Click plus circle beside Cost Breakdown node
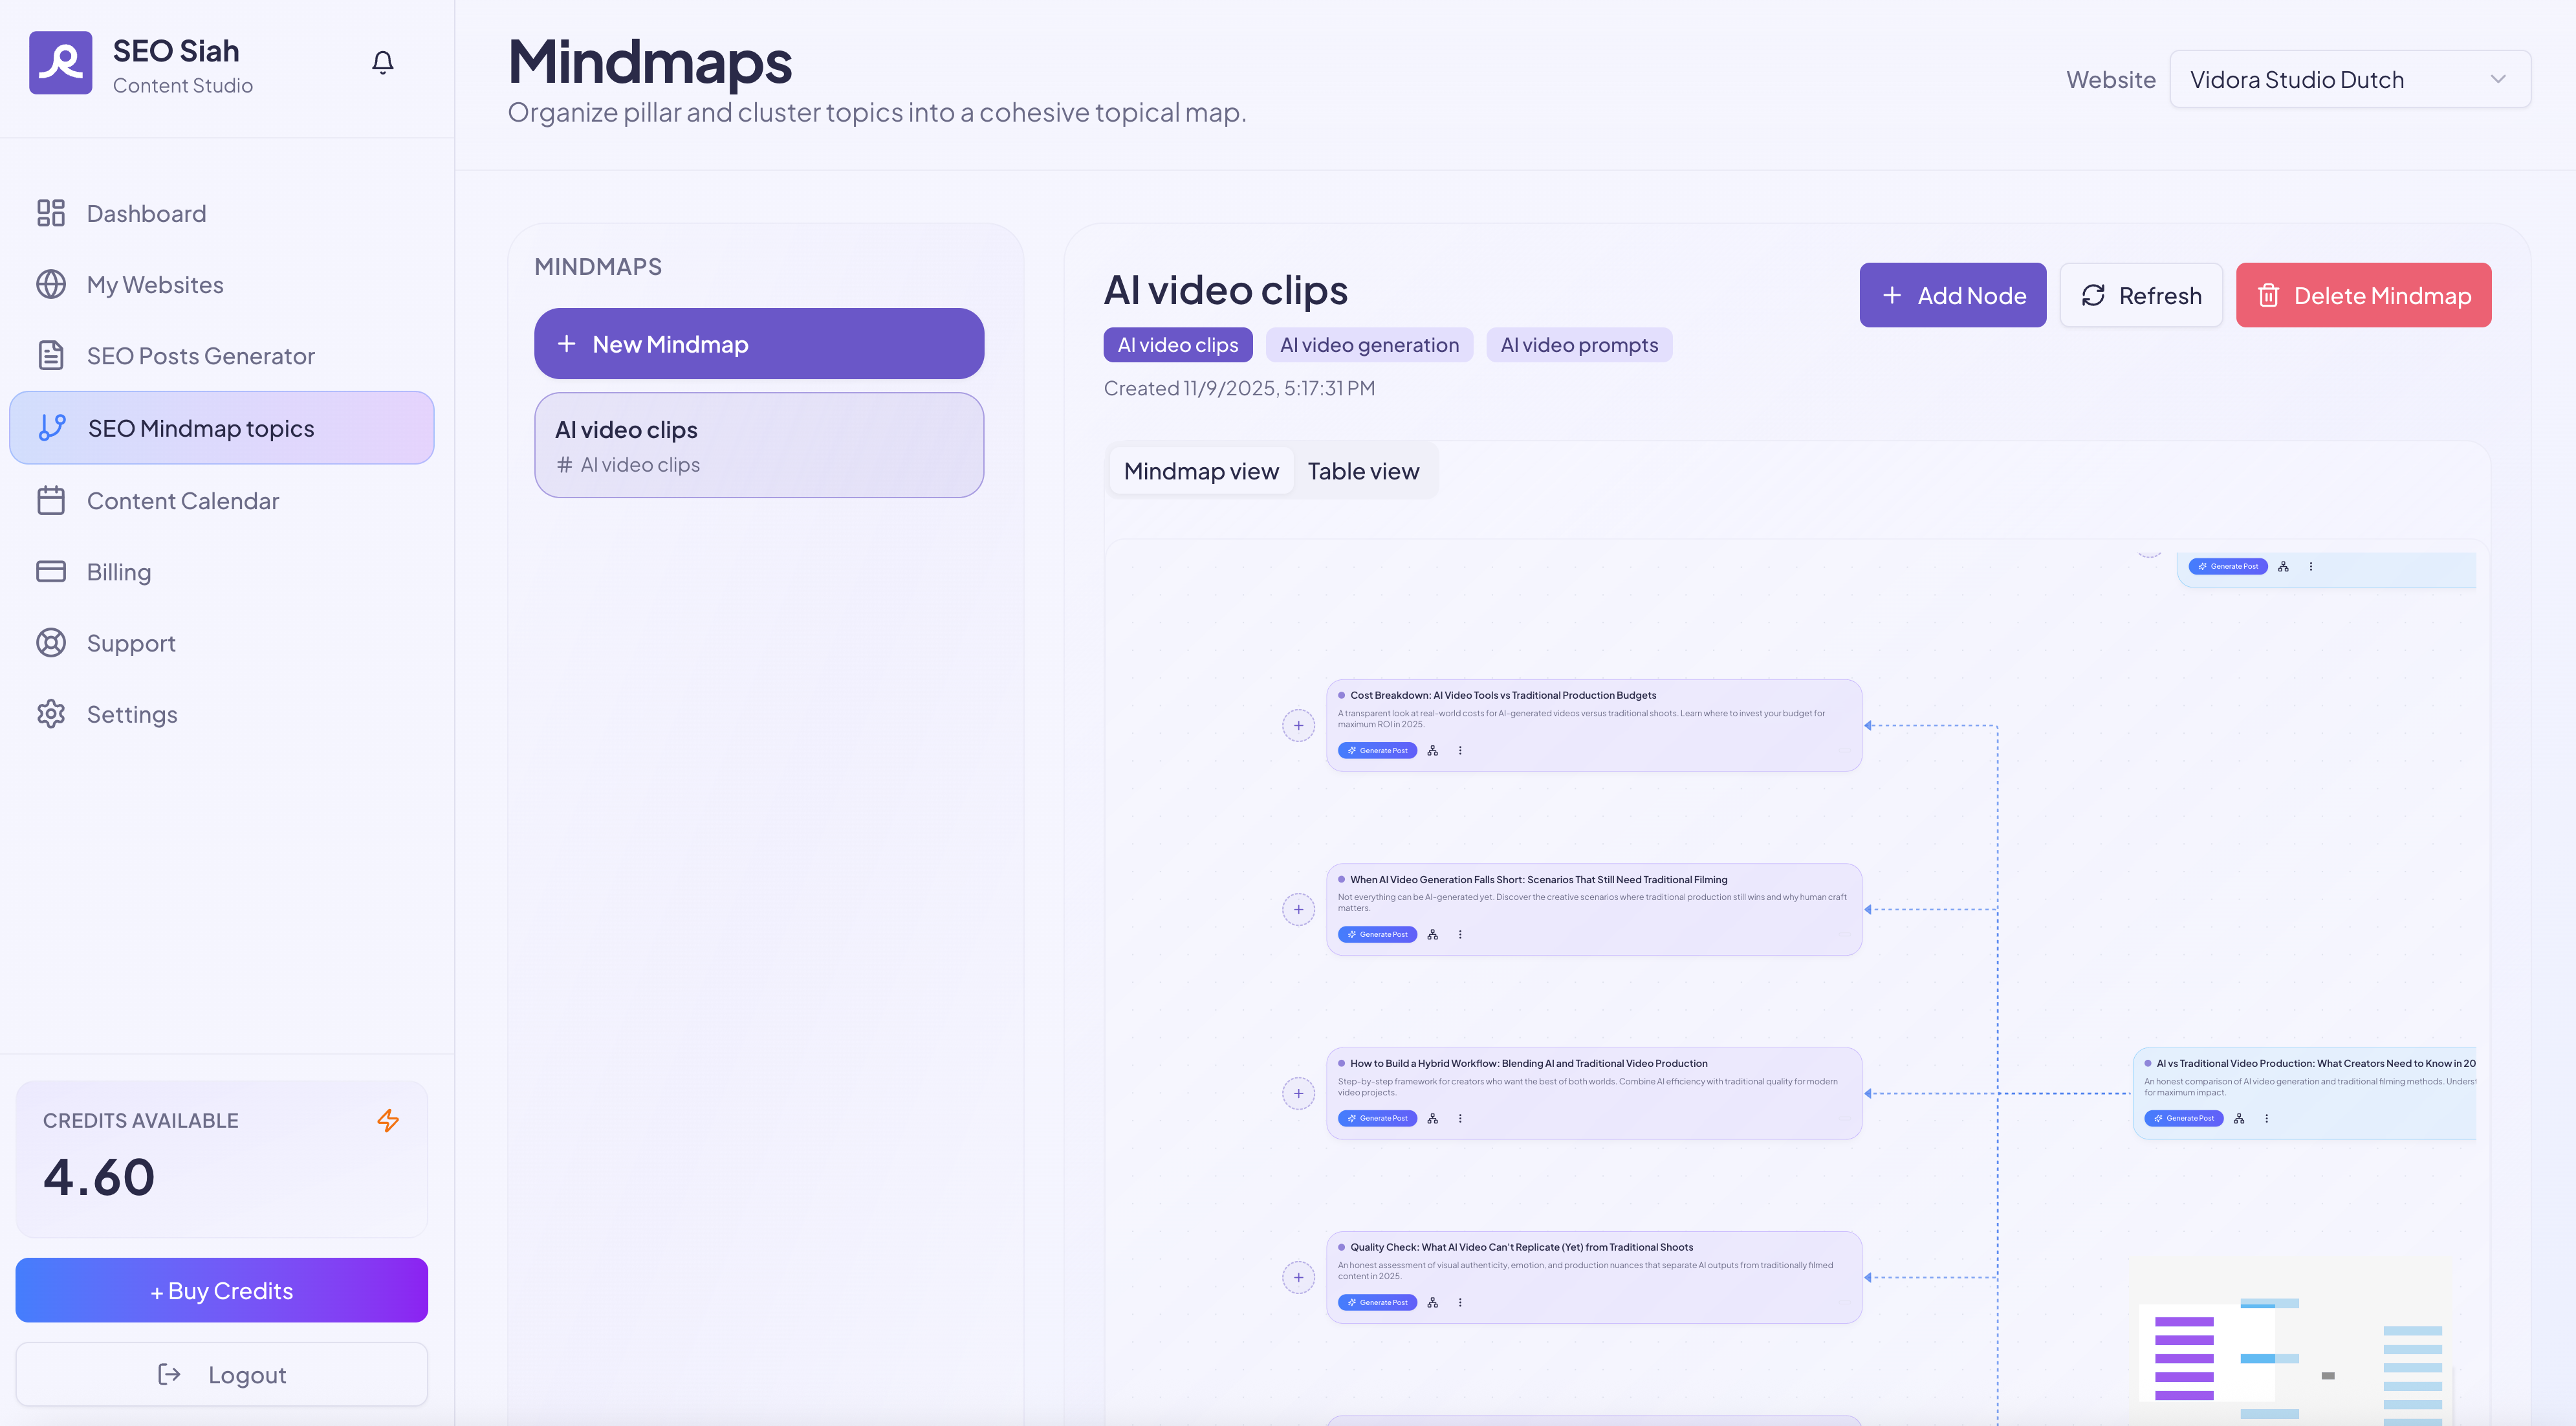Image resolution: width=2576 pixels, height=1426 pixels. 1298,725
